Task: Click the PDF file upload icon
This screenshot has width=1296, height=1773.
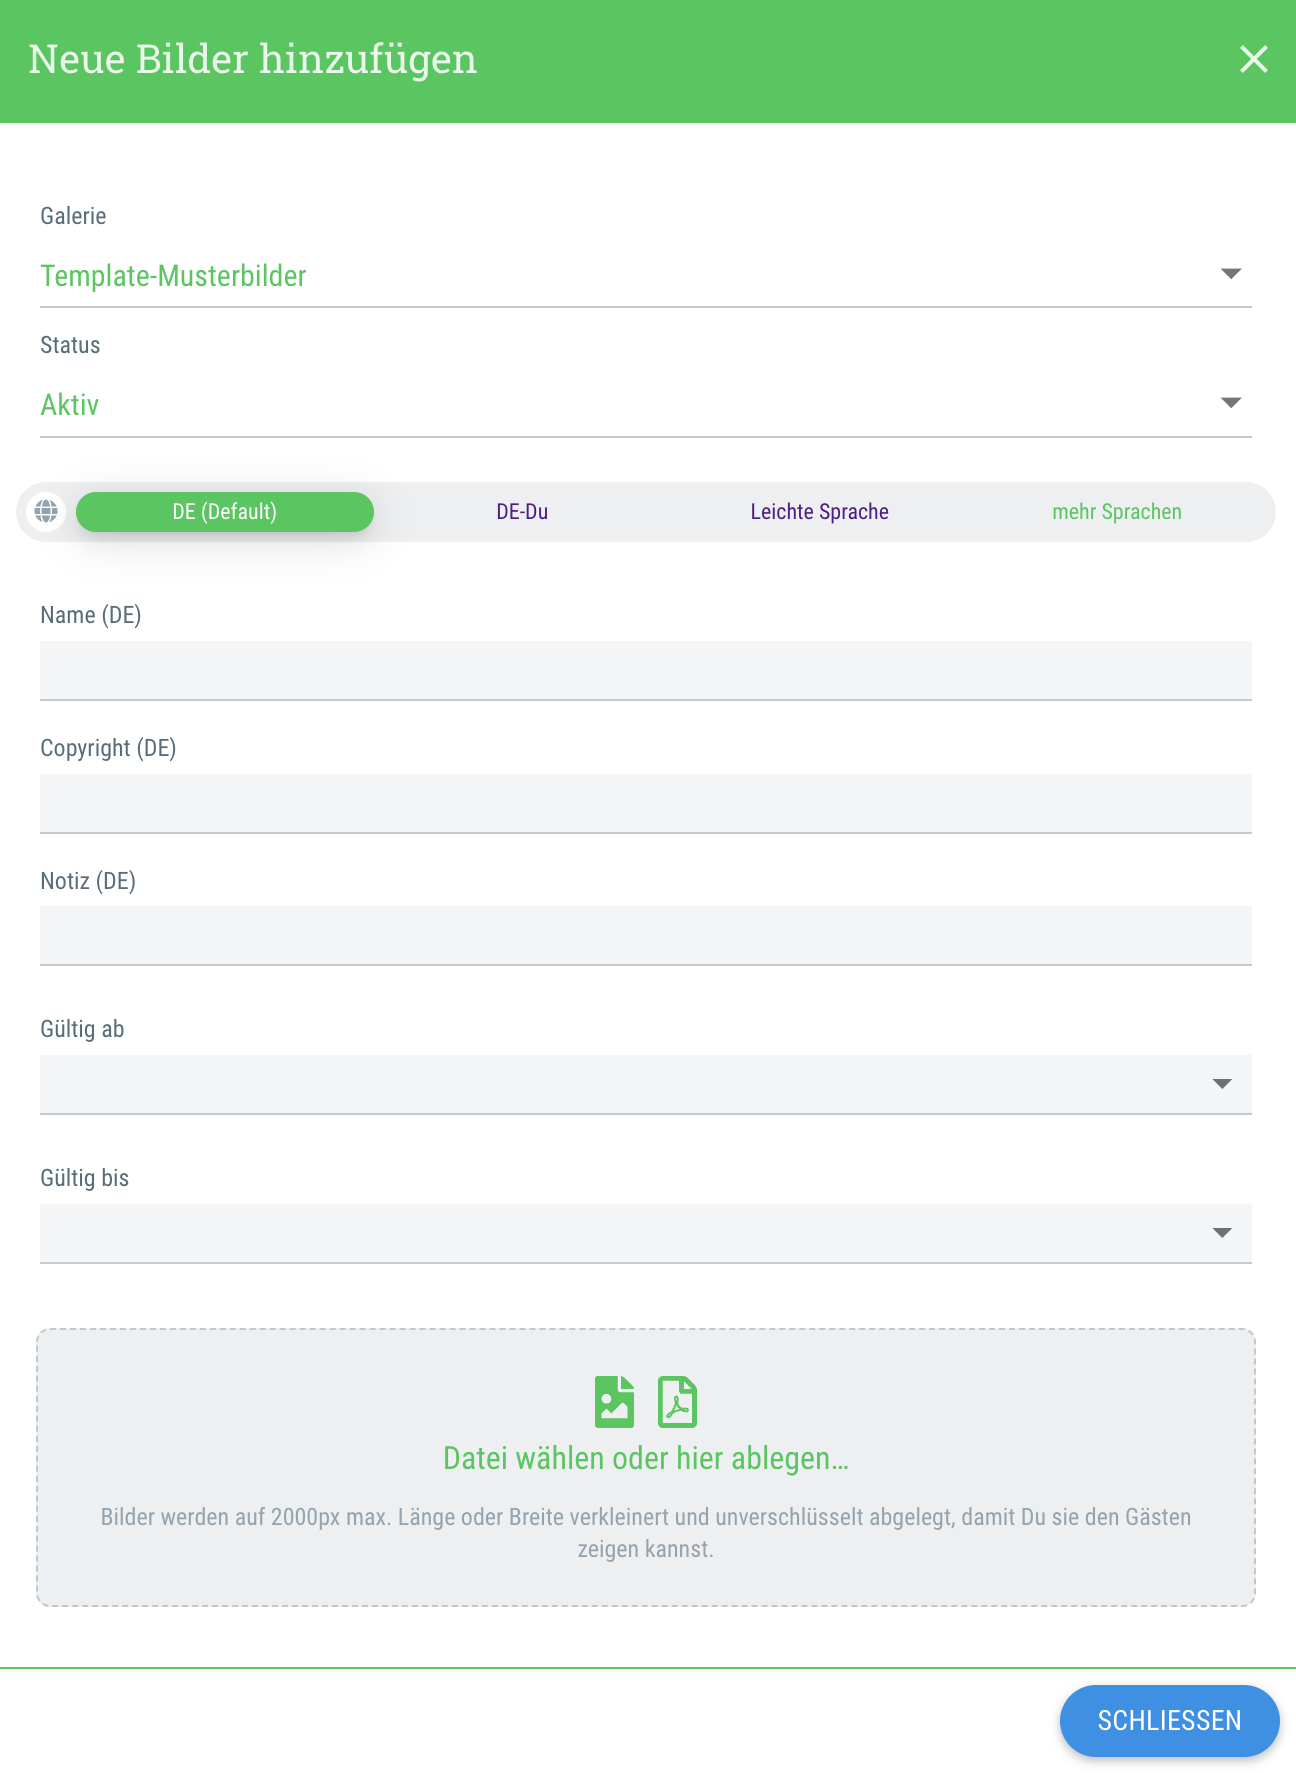Action: (x=677, y=1401)
